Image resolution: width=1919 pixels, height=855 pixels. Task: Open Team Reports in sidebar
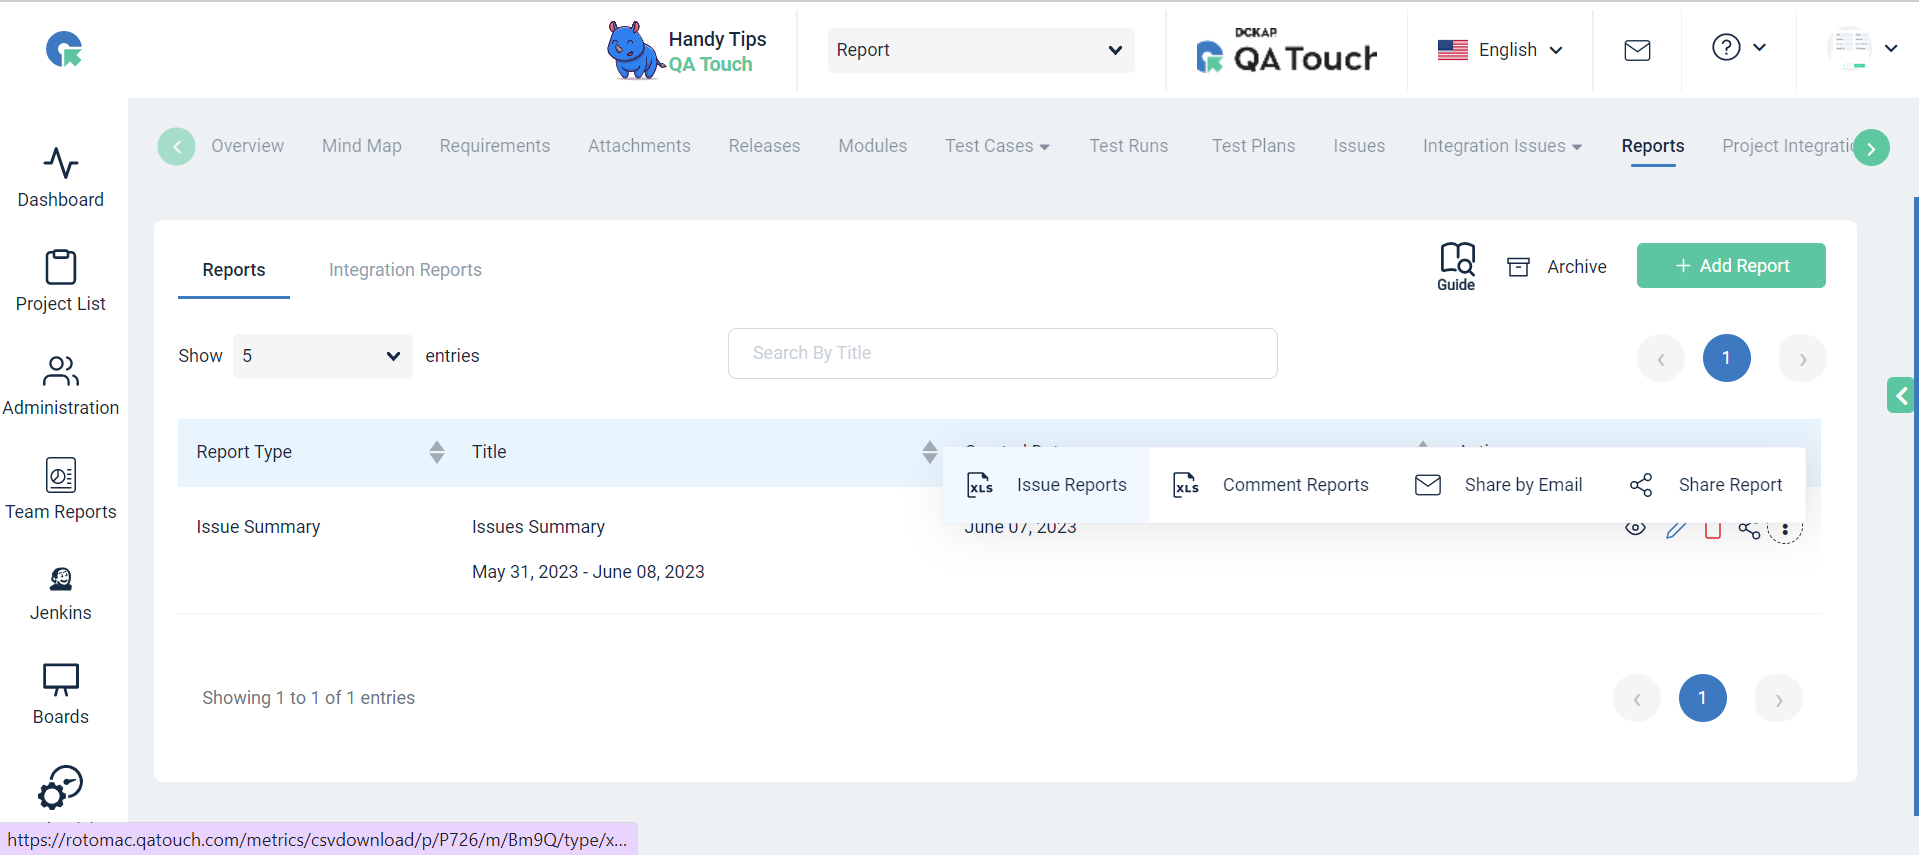(61, 490)
